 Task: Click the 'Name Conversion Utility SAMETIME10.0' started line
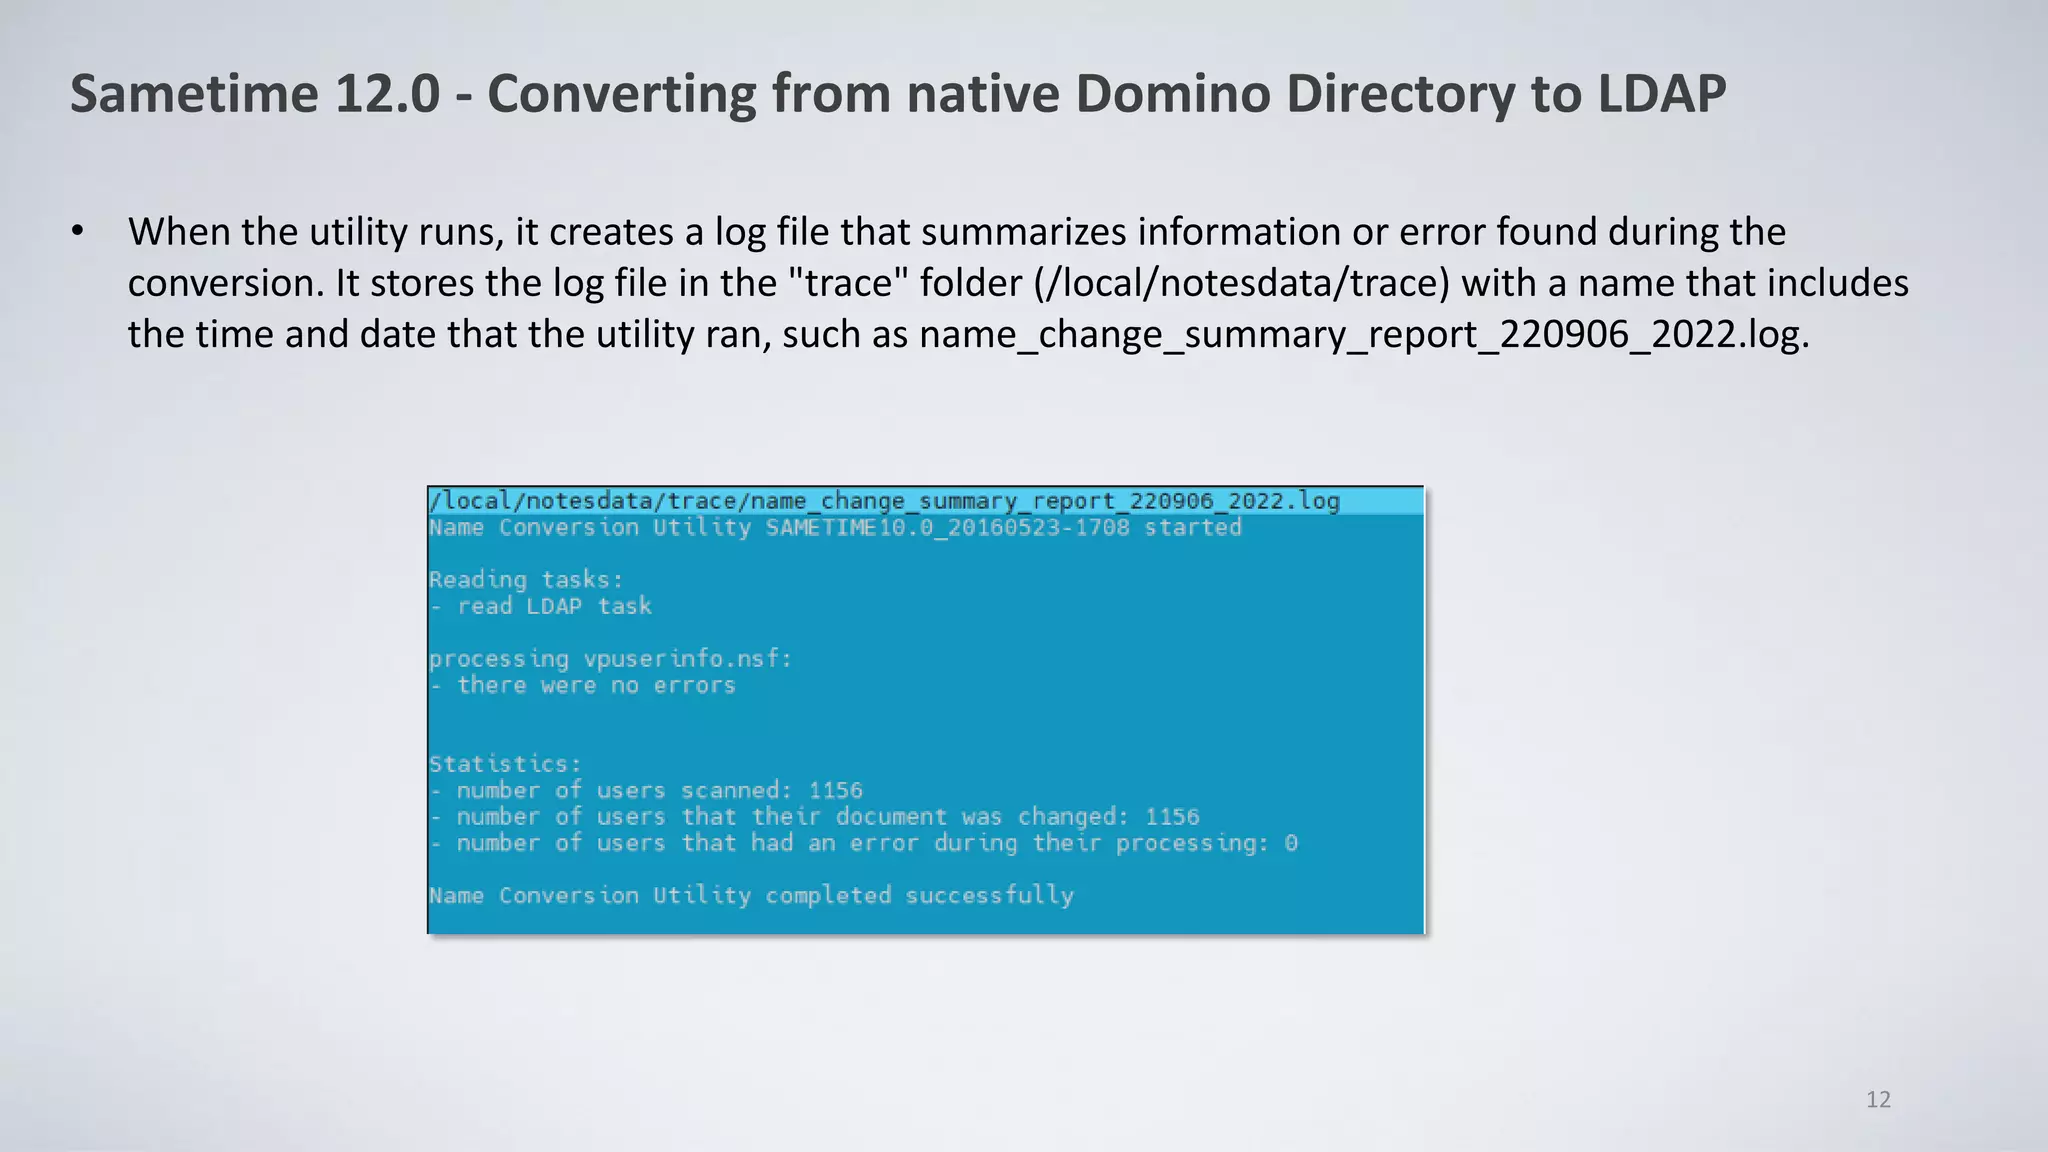(835, 528)
